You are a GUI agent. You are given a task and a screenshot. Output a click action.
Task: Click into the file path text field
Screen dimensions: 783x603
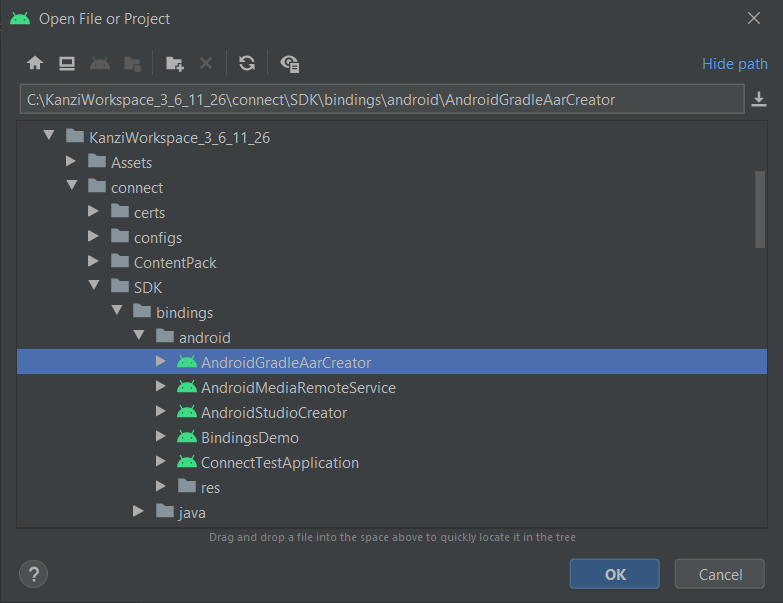click(x=380, y=99)
